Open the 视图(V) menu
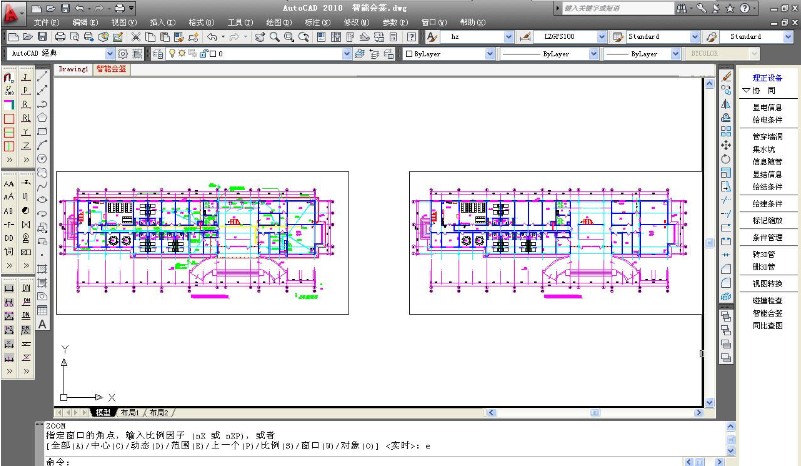The image size is (801, 466). click(124, 22)
